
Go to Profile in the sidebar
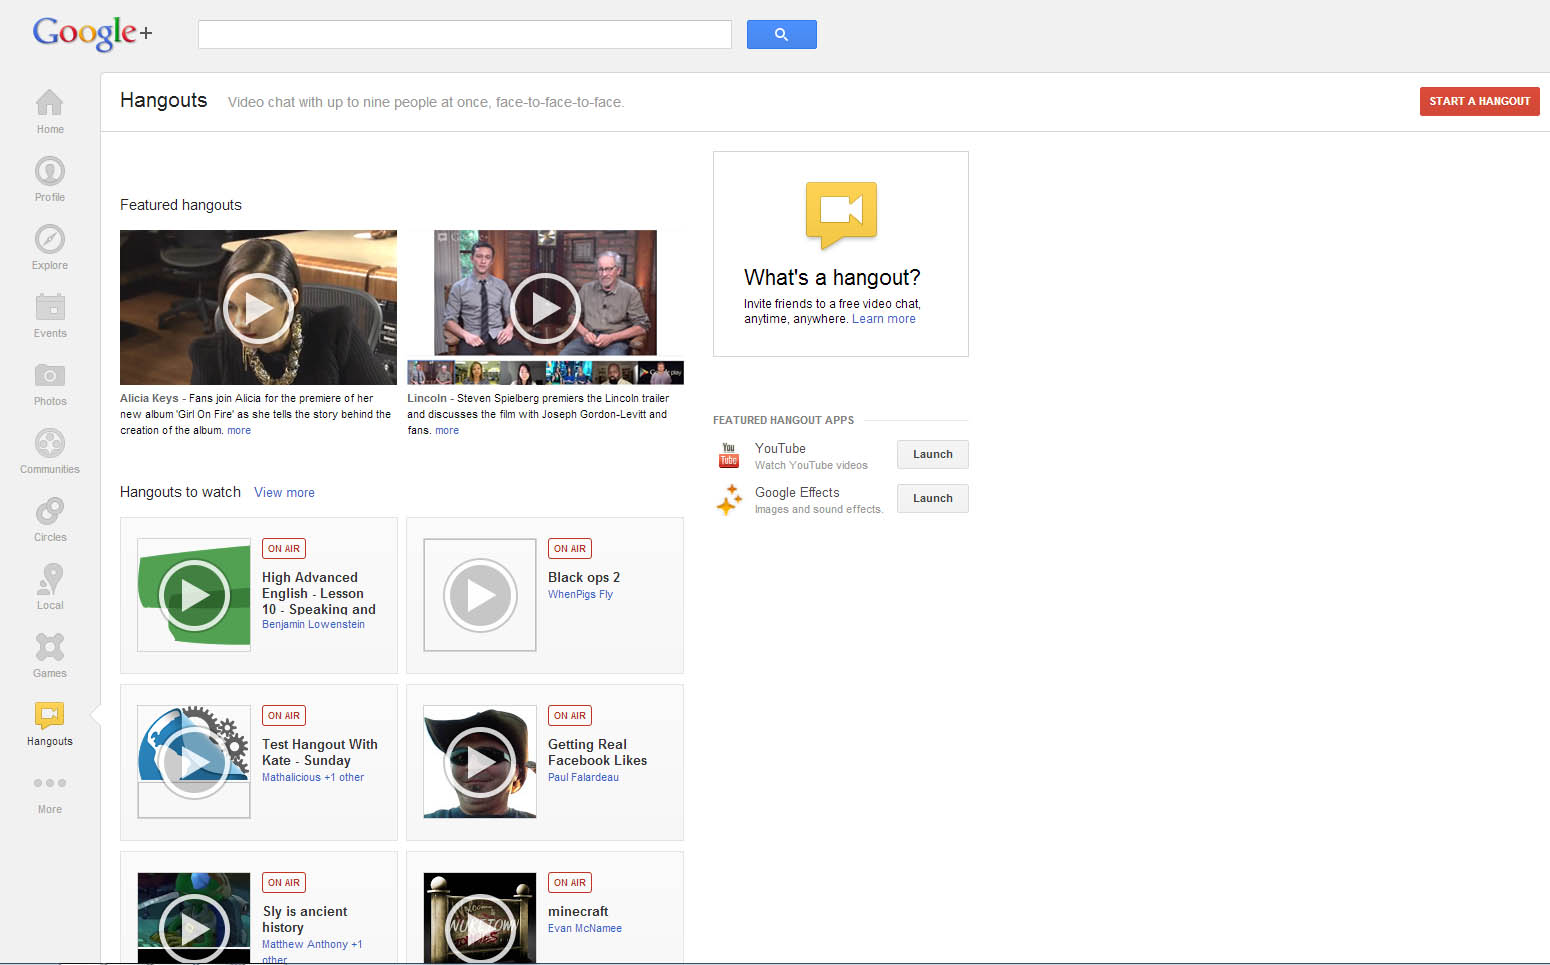50,171
